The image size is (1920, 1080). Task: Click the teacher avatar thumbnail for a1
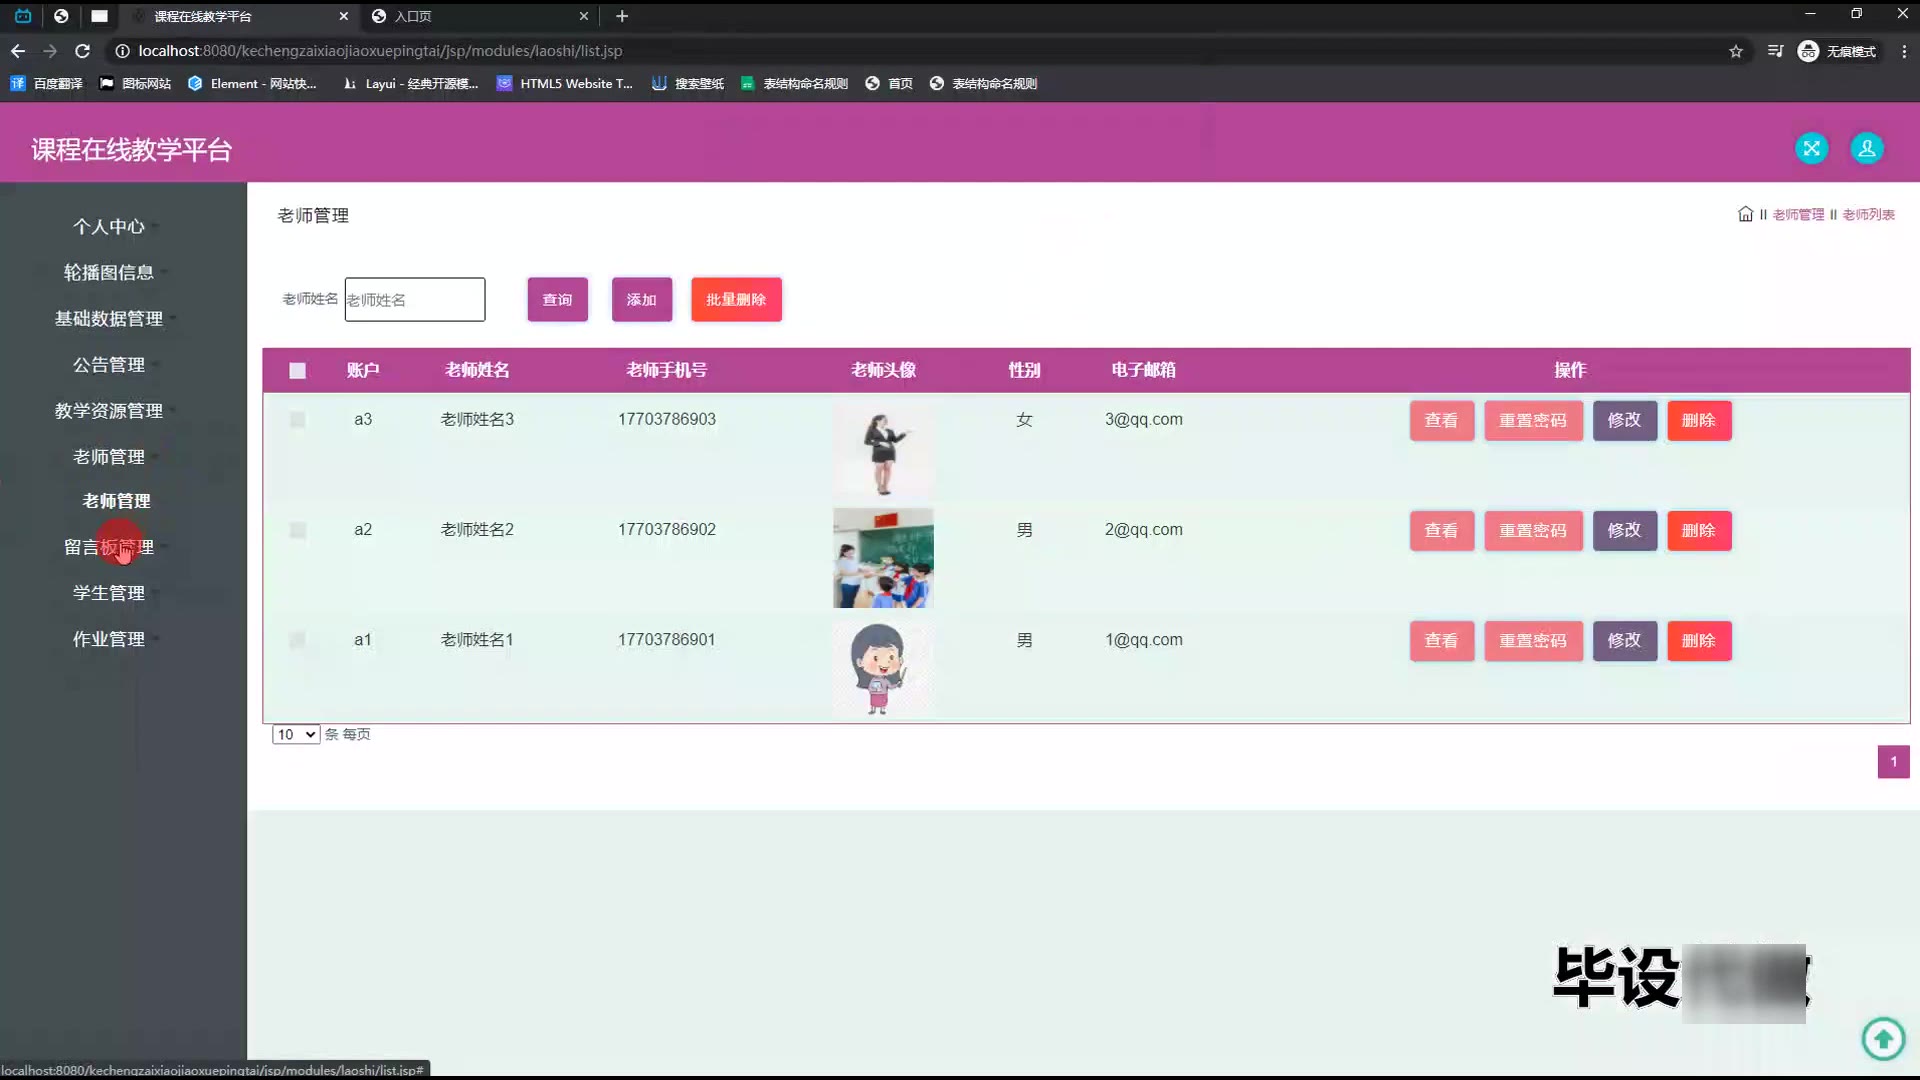(882, 668)
